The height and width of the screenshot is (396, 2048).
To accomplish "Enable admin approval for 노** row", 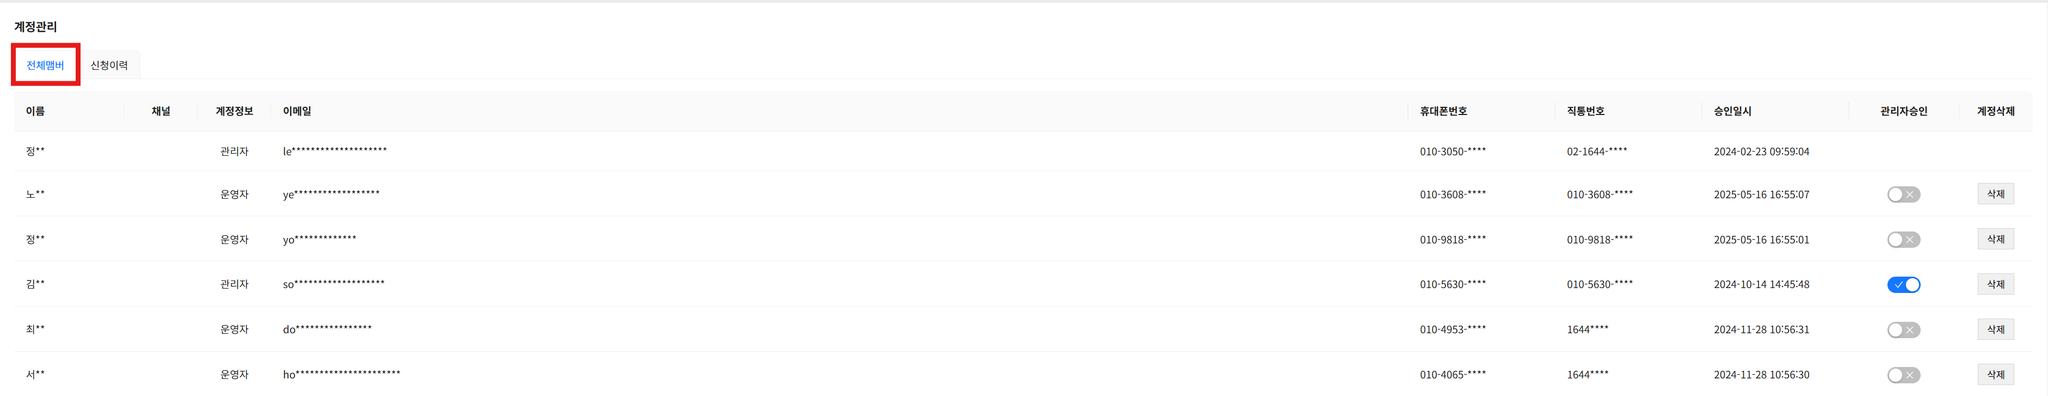I will pos(1903,195).
